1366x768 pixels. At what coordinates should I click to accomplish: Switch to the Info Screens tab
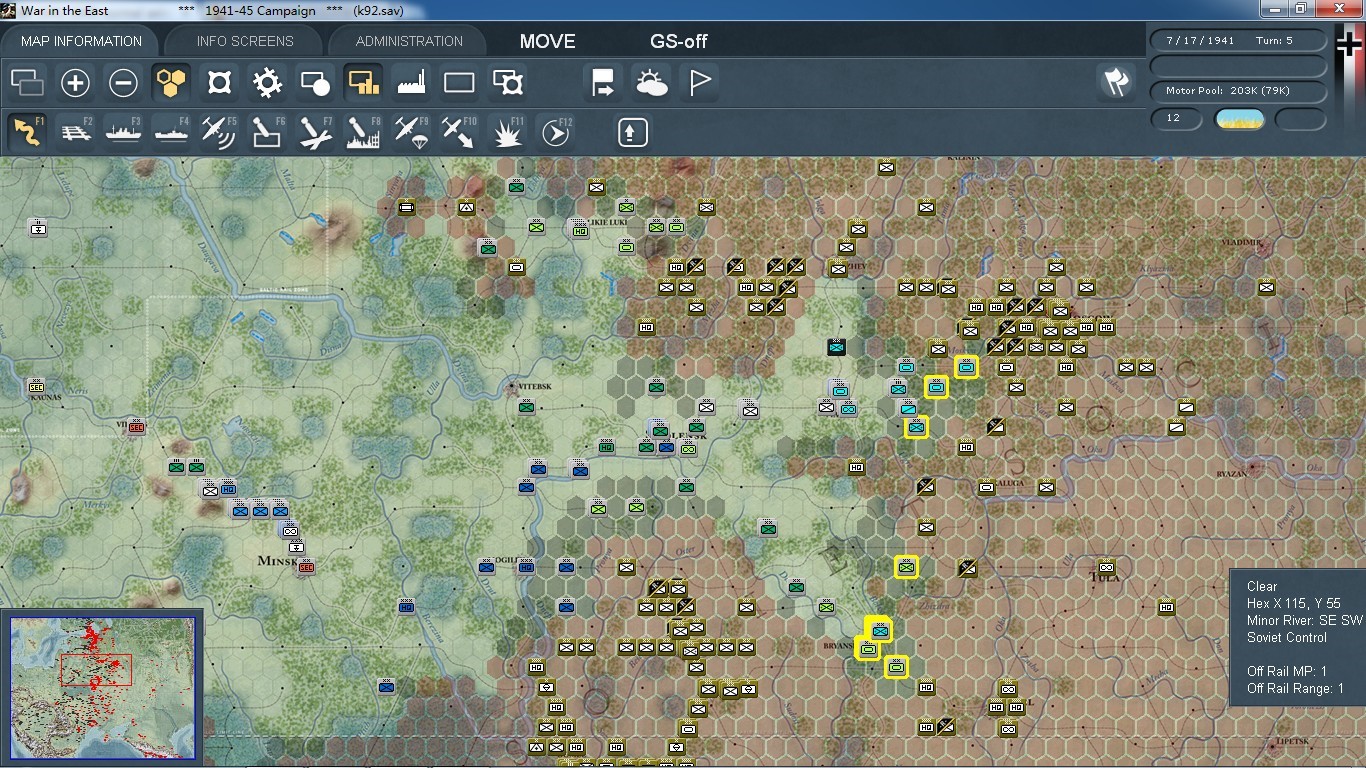click(245, 41)
